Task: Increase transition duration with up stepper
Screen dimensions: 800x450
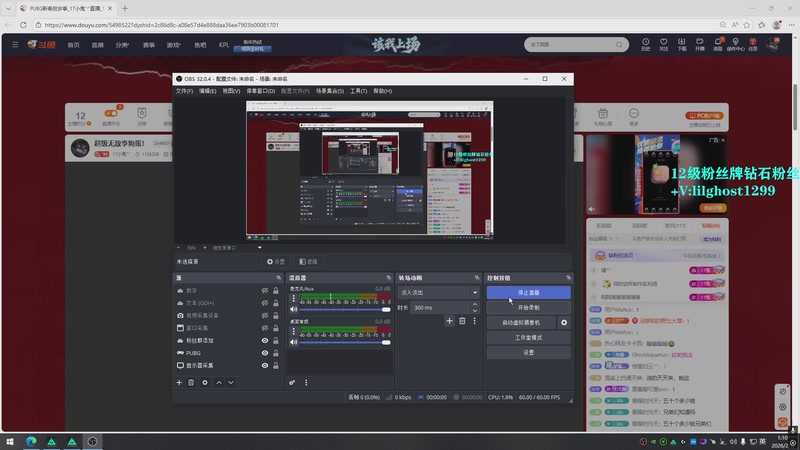Action: pyautogui.click(x=475, y=305)
